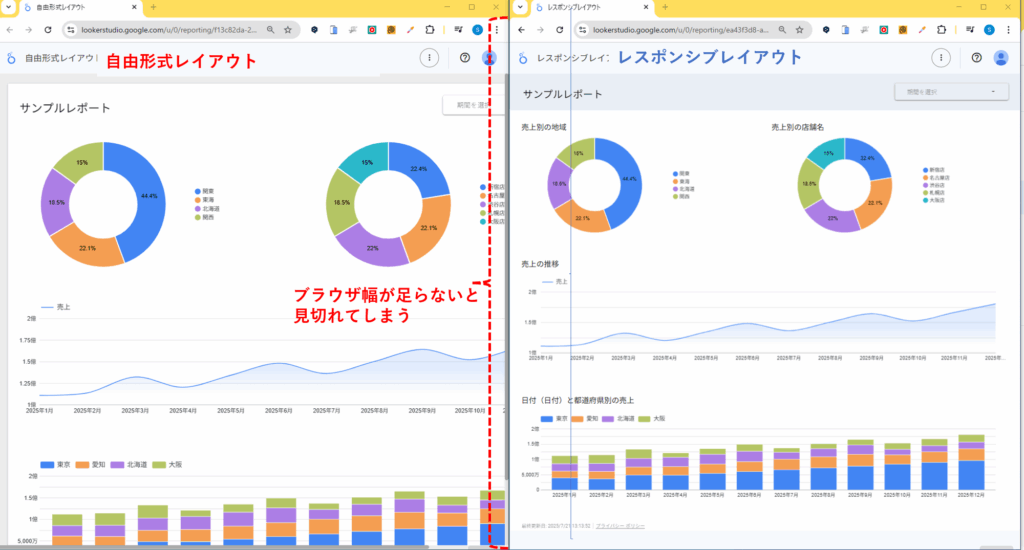
Task: Open a new tab in the left window
Action: click(153, 7)
